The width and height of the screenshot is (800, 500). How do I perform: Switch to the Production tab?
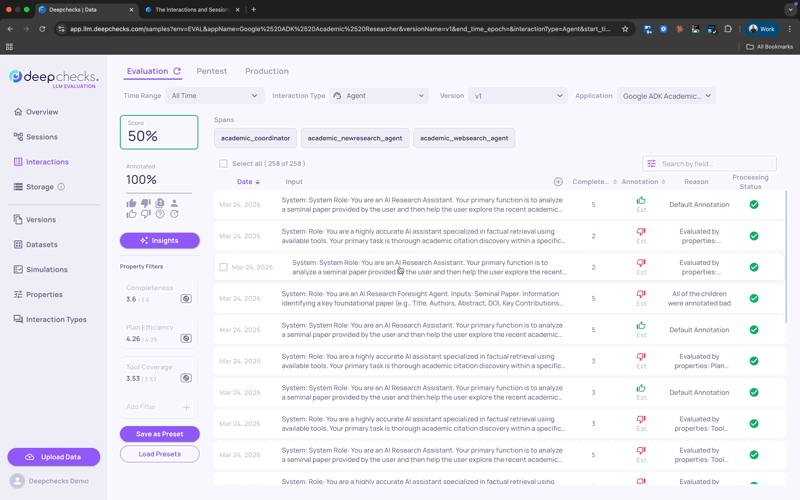click(267, 71)
